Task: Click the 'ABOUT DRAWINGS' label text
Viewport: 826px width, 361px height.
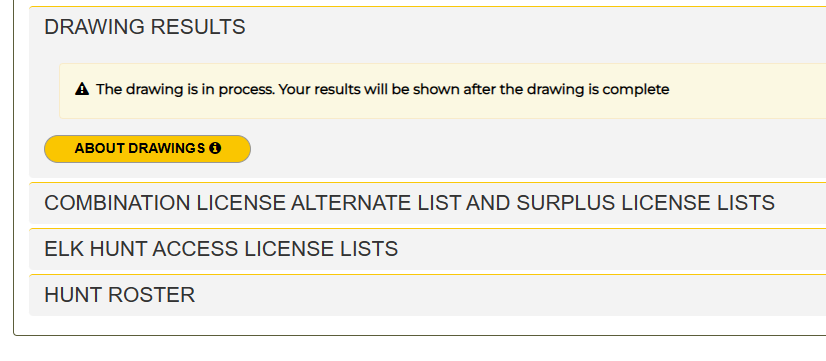Action: click(140, 149)
